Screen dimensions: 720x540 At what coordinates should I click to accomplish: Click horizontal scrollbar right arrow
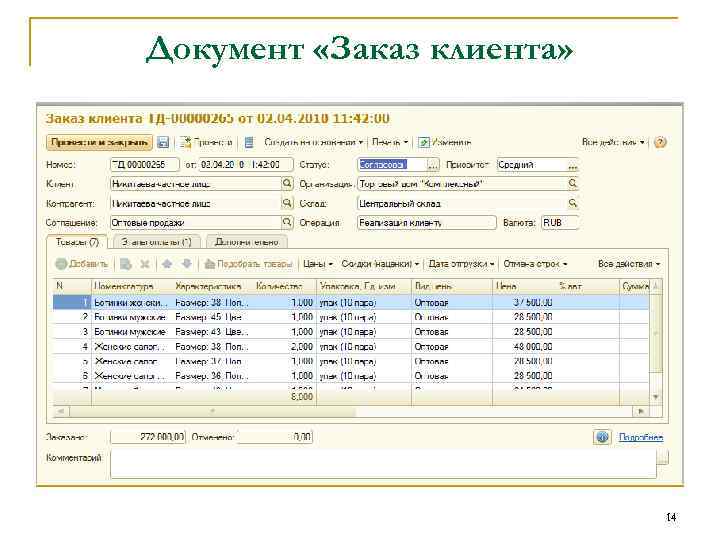click(x=641, y=411)
